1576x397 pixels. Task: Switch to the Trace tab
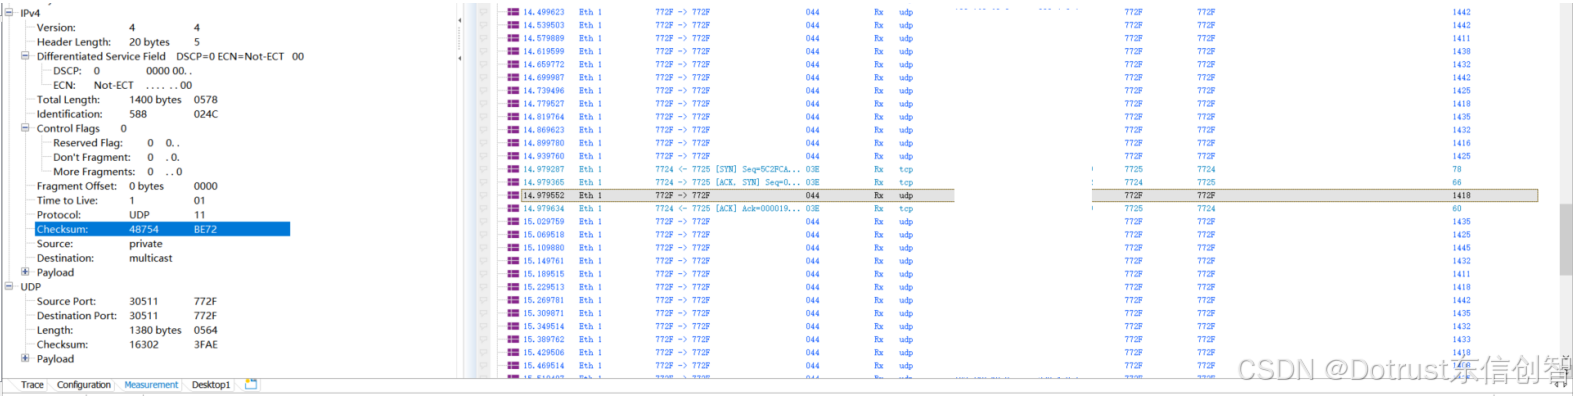click(x=32, y=385)
